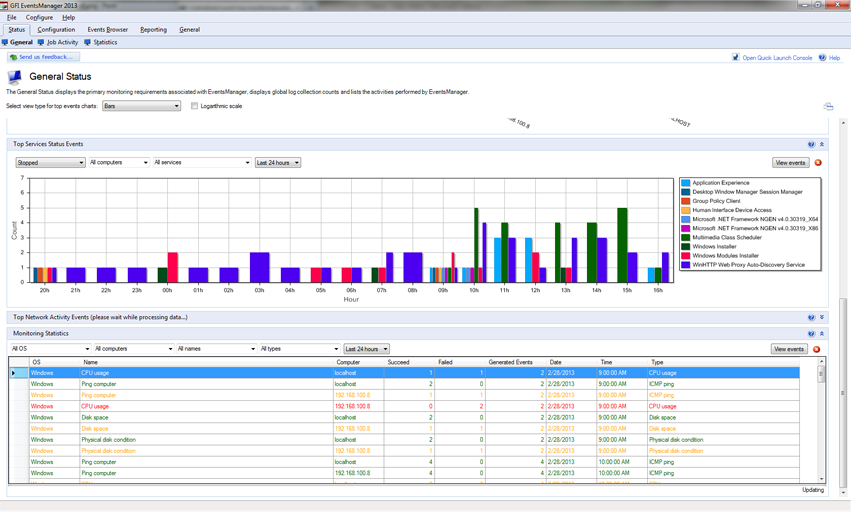This screenshot has height=512, width=851.
Task: Select the Status tab
Action: (16, 30)
